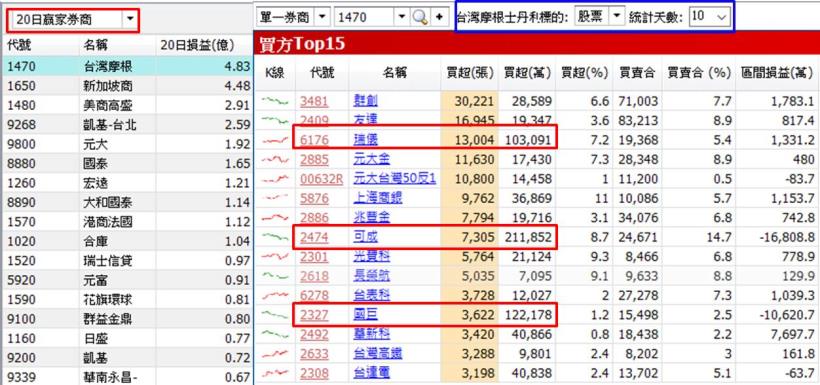Sort by 買超(張) column header
The image size is (820, 385).
coord(470,73)
